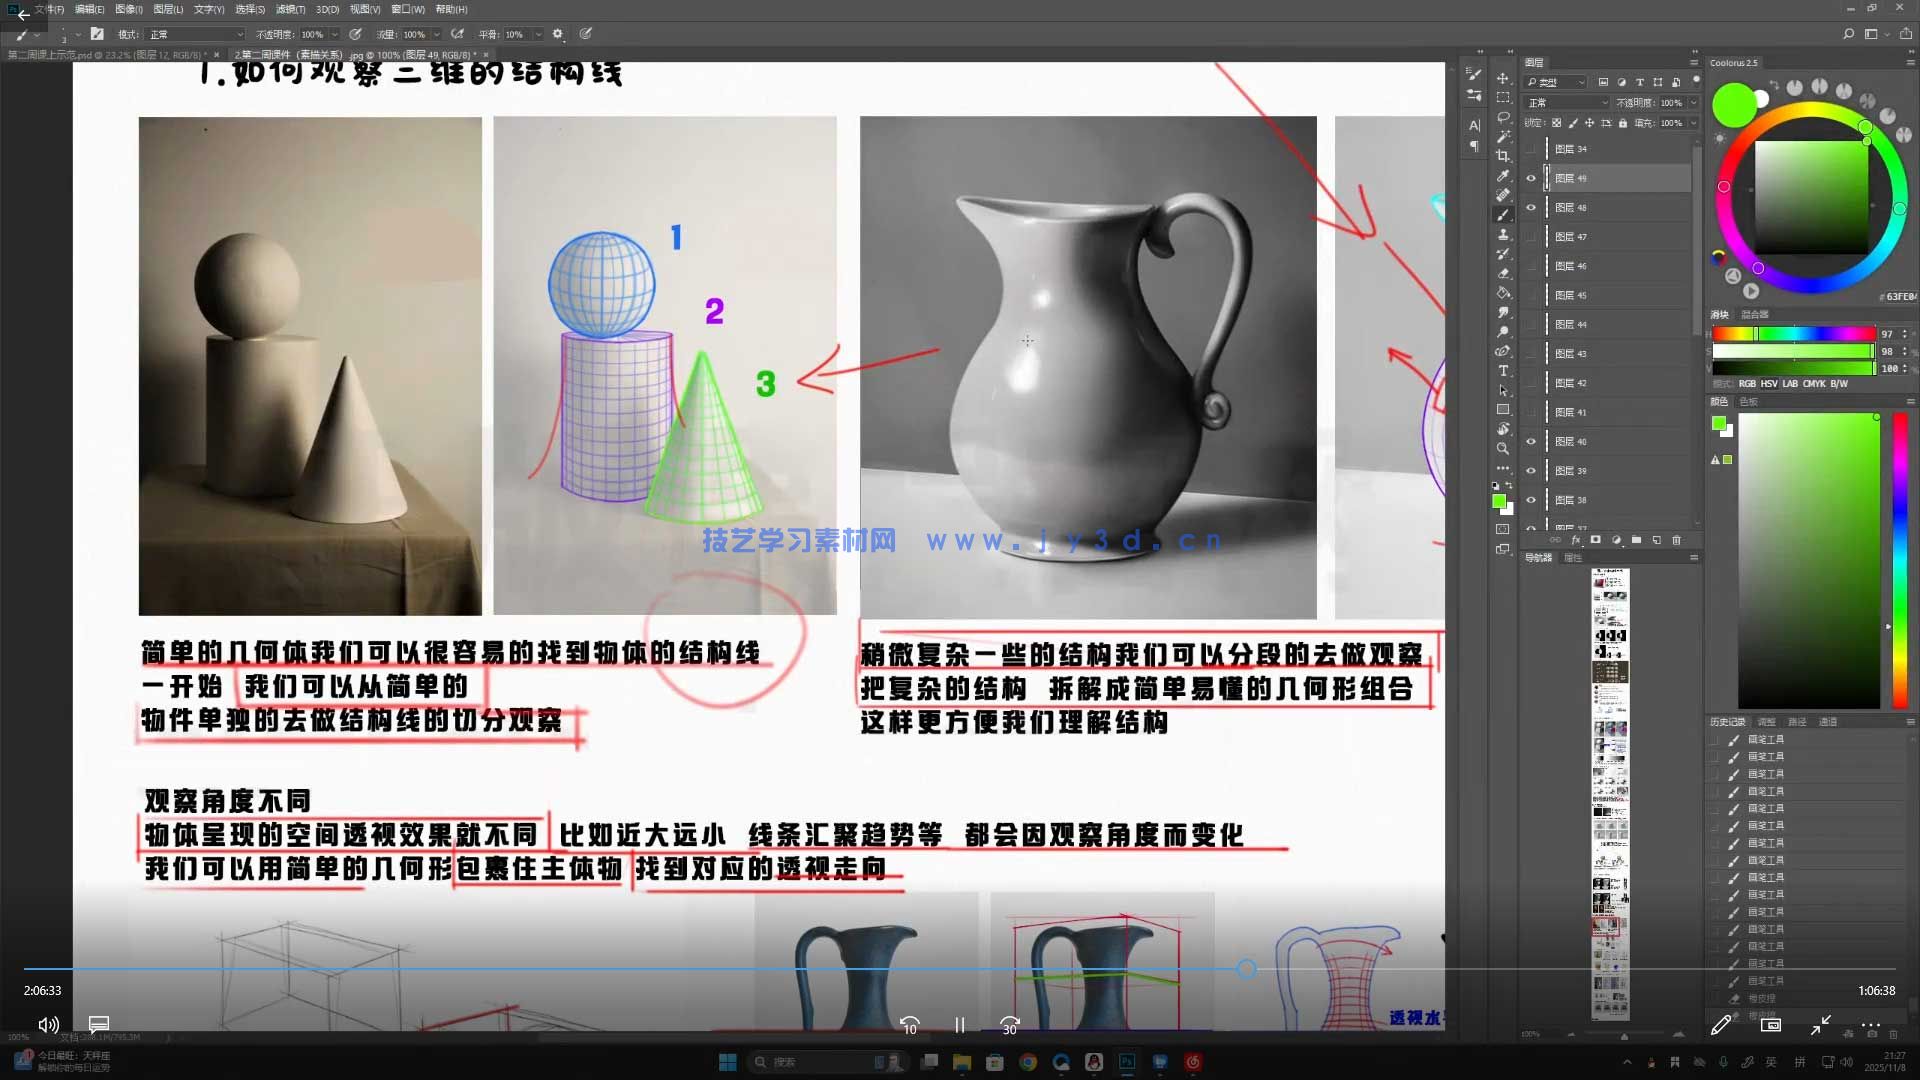1920x1080 pixels.
Task: Click the delete layer trash icon
Action: coord(1677,540)
